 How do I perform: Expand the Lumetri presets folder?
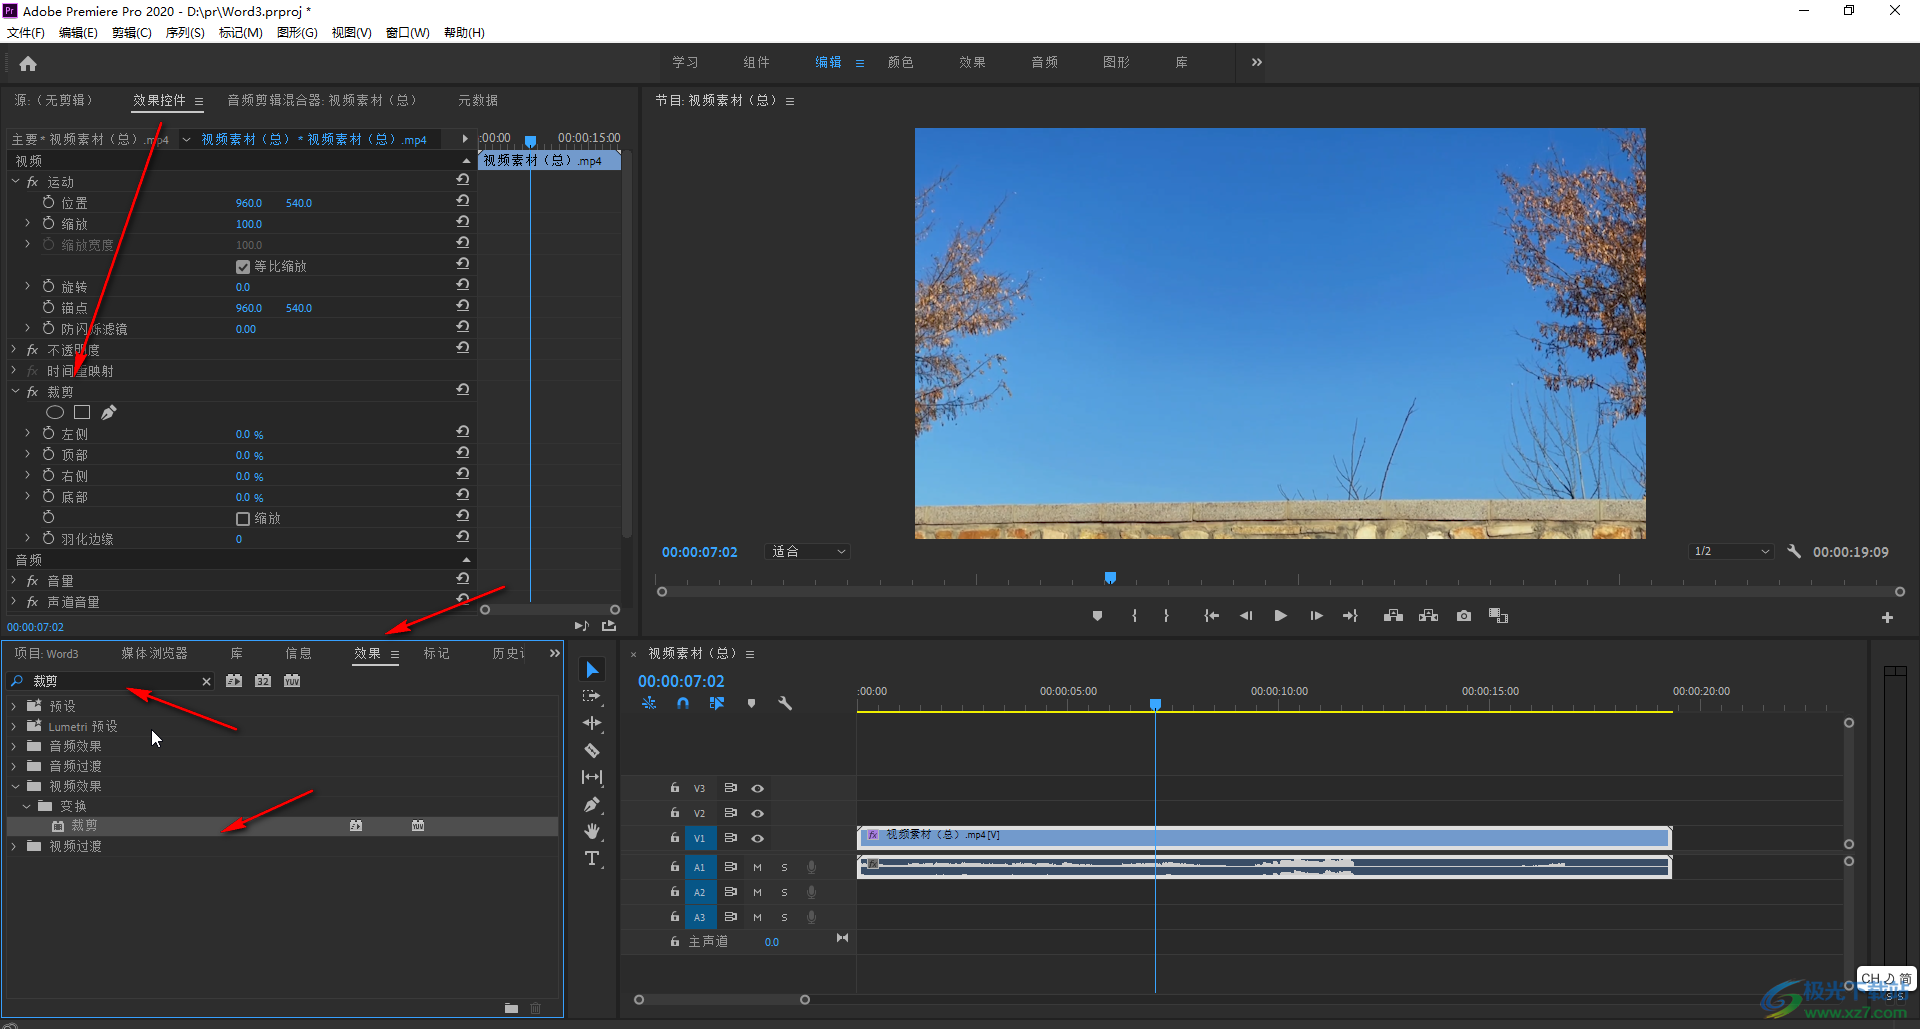point(14,726)
